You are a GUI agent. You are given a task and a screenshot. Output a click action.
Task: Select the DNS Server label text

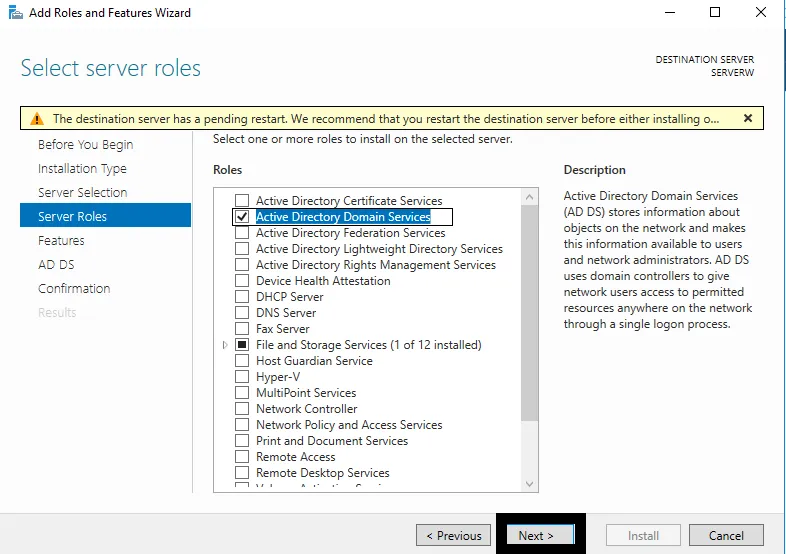pos(286,313)
